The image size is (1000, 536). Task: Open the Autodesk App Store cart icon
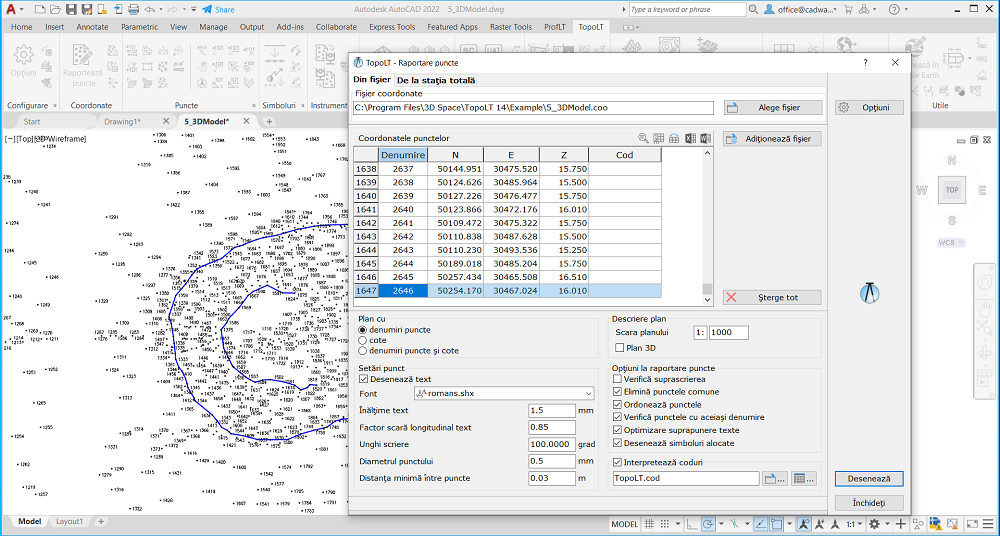coord(848,10)
